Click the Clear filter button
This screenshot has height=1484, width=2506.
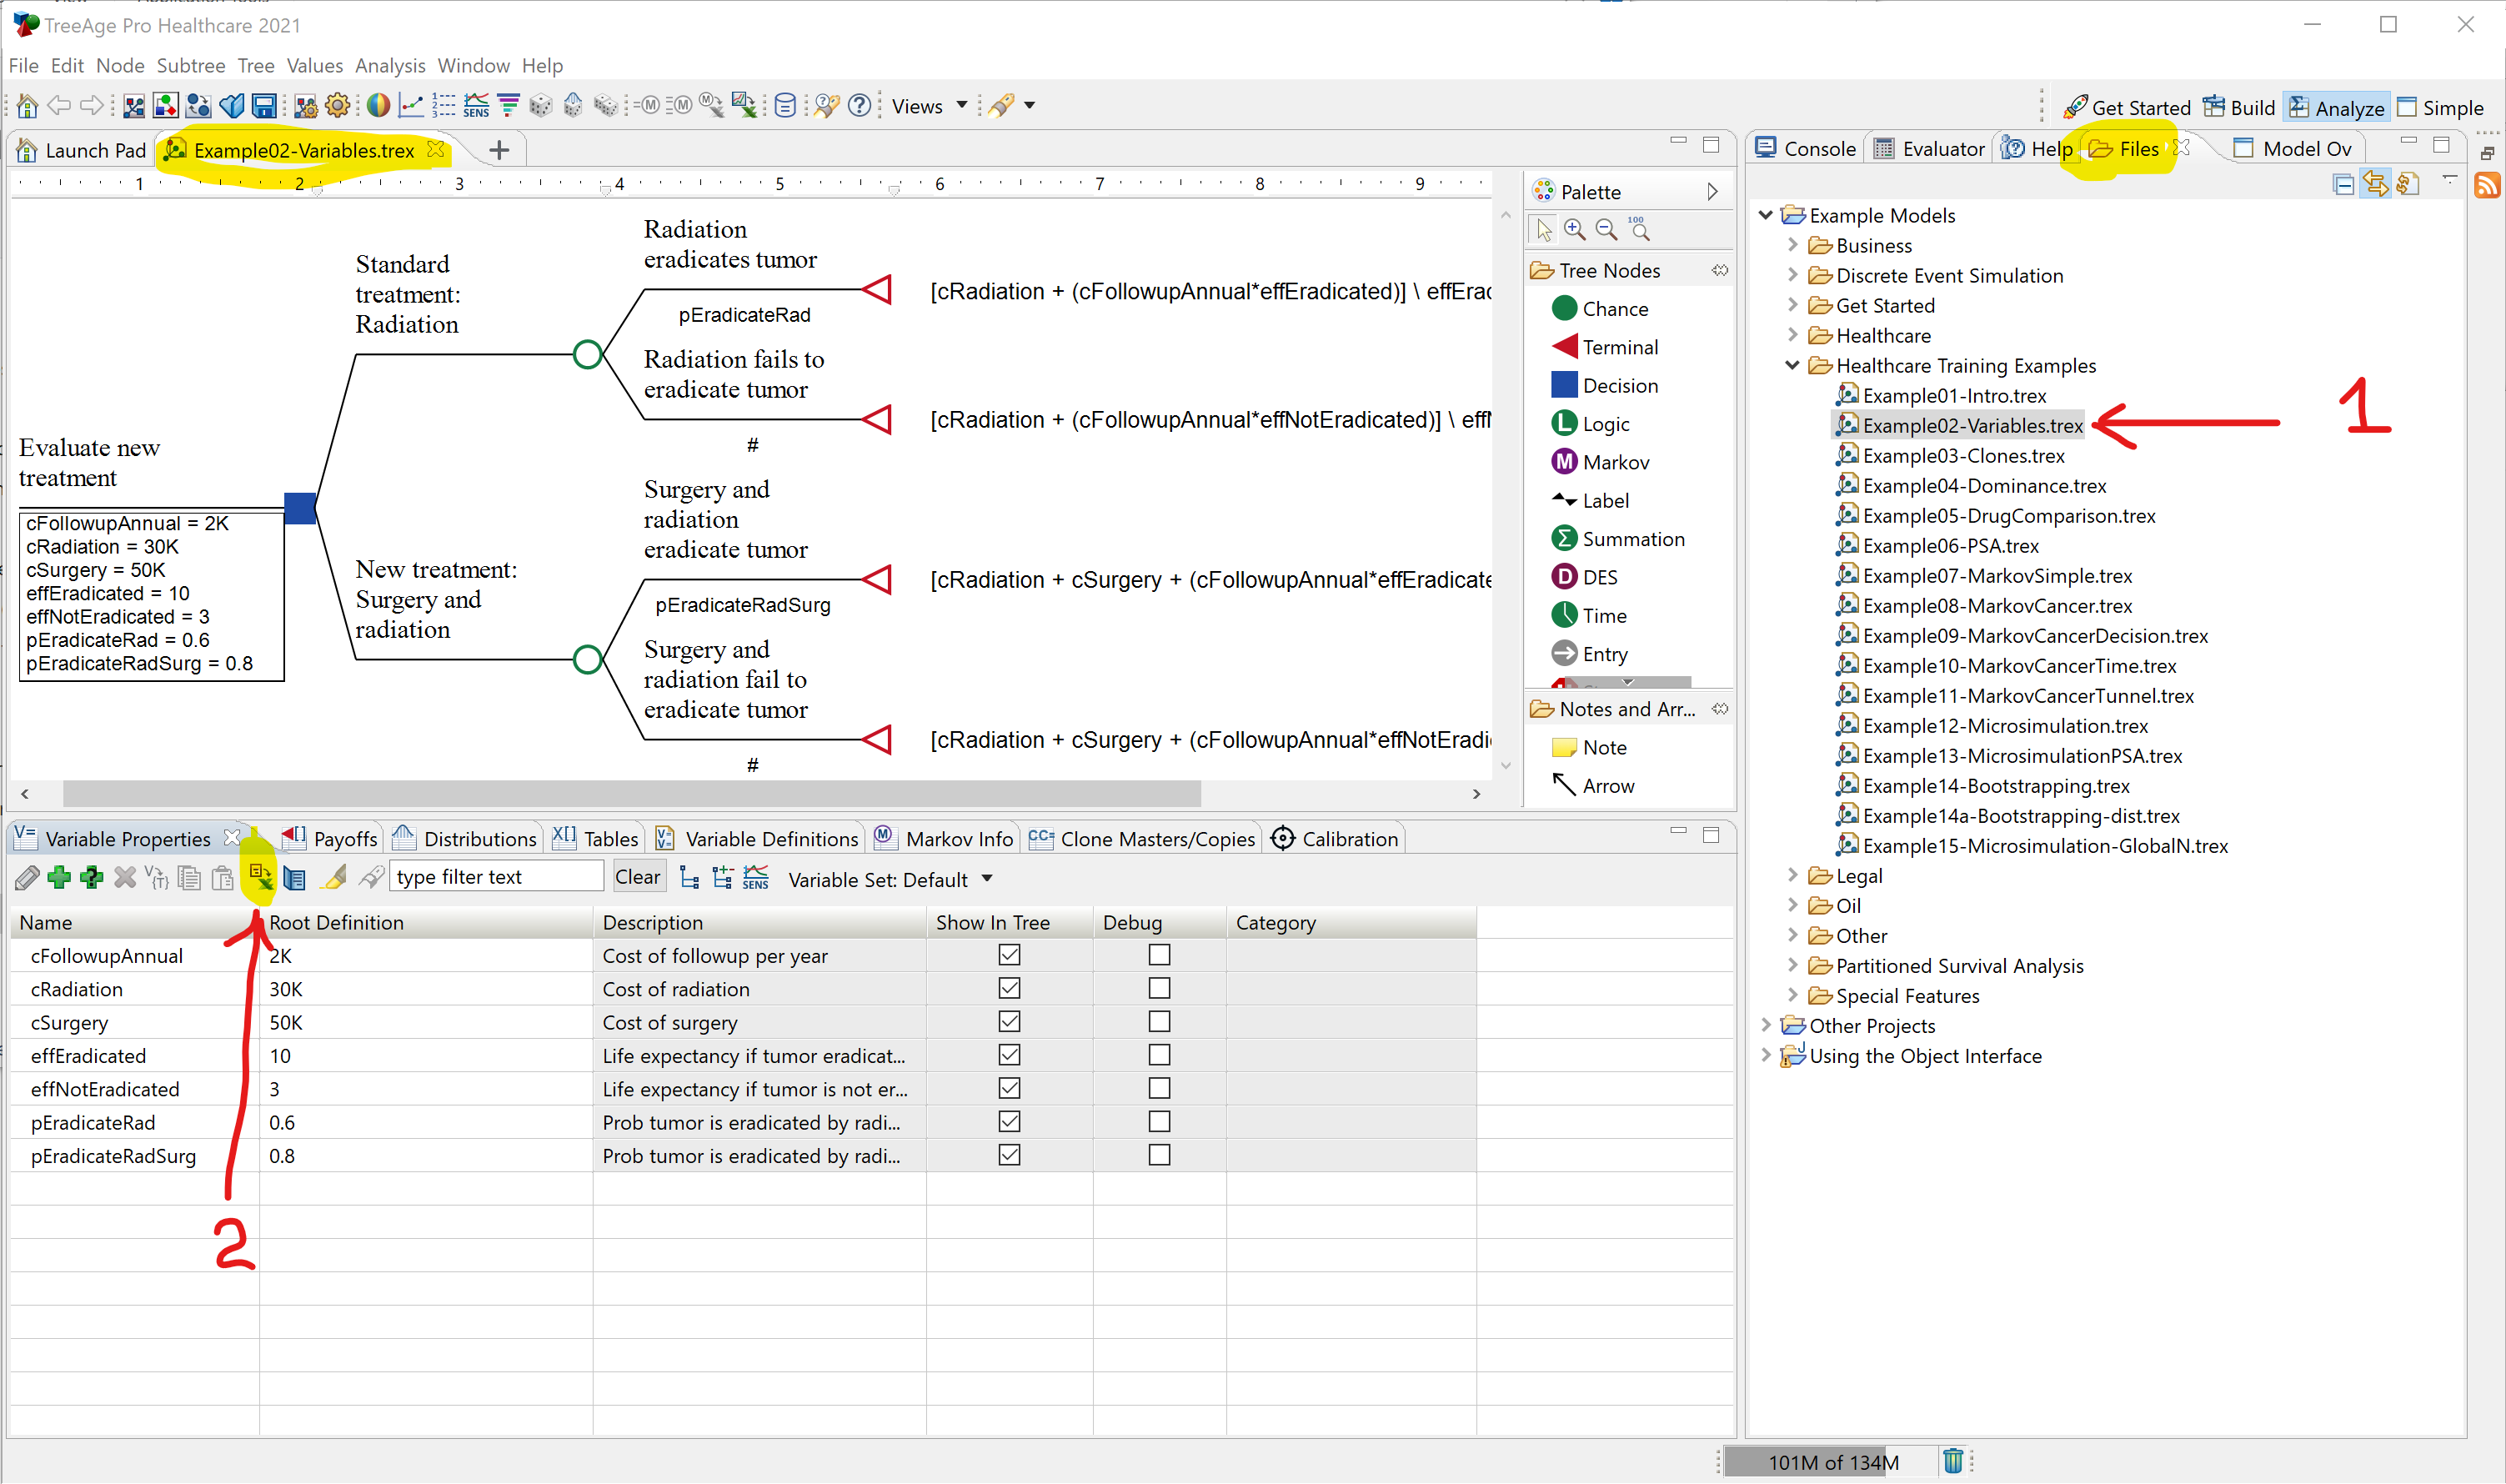(x=637, y=877)
